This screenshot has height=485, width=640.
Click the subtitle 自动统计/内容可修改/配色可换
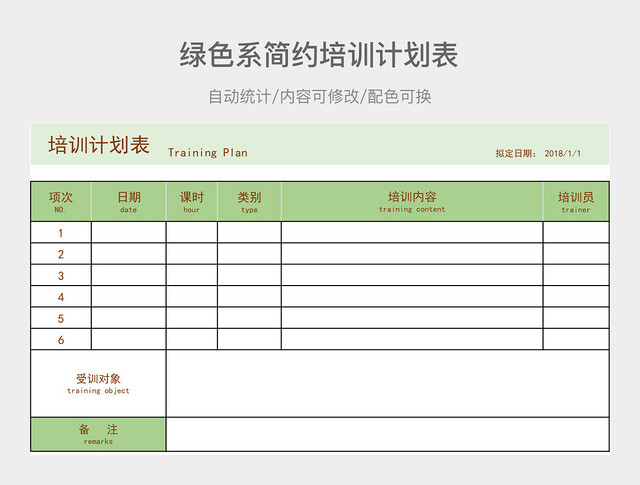click(320, 97)
